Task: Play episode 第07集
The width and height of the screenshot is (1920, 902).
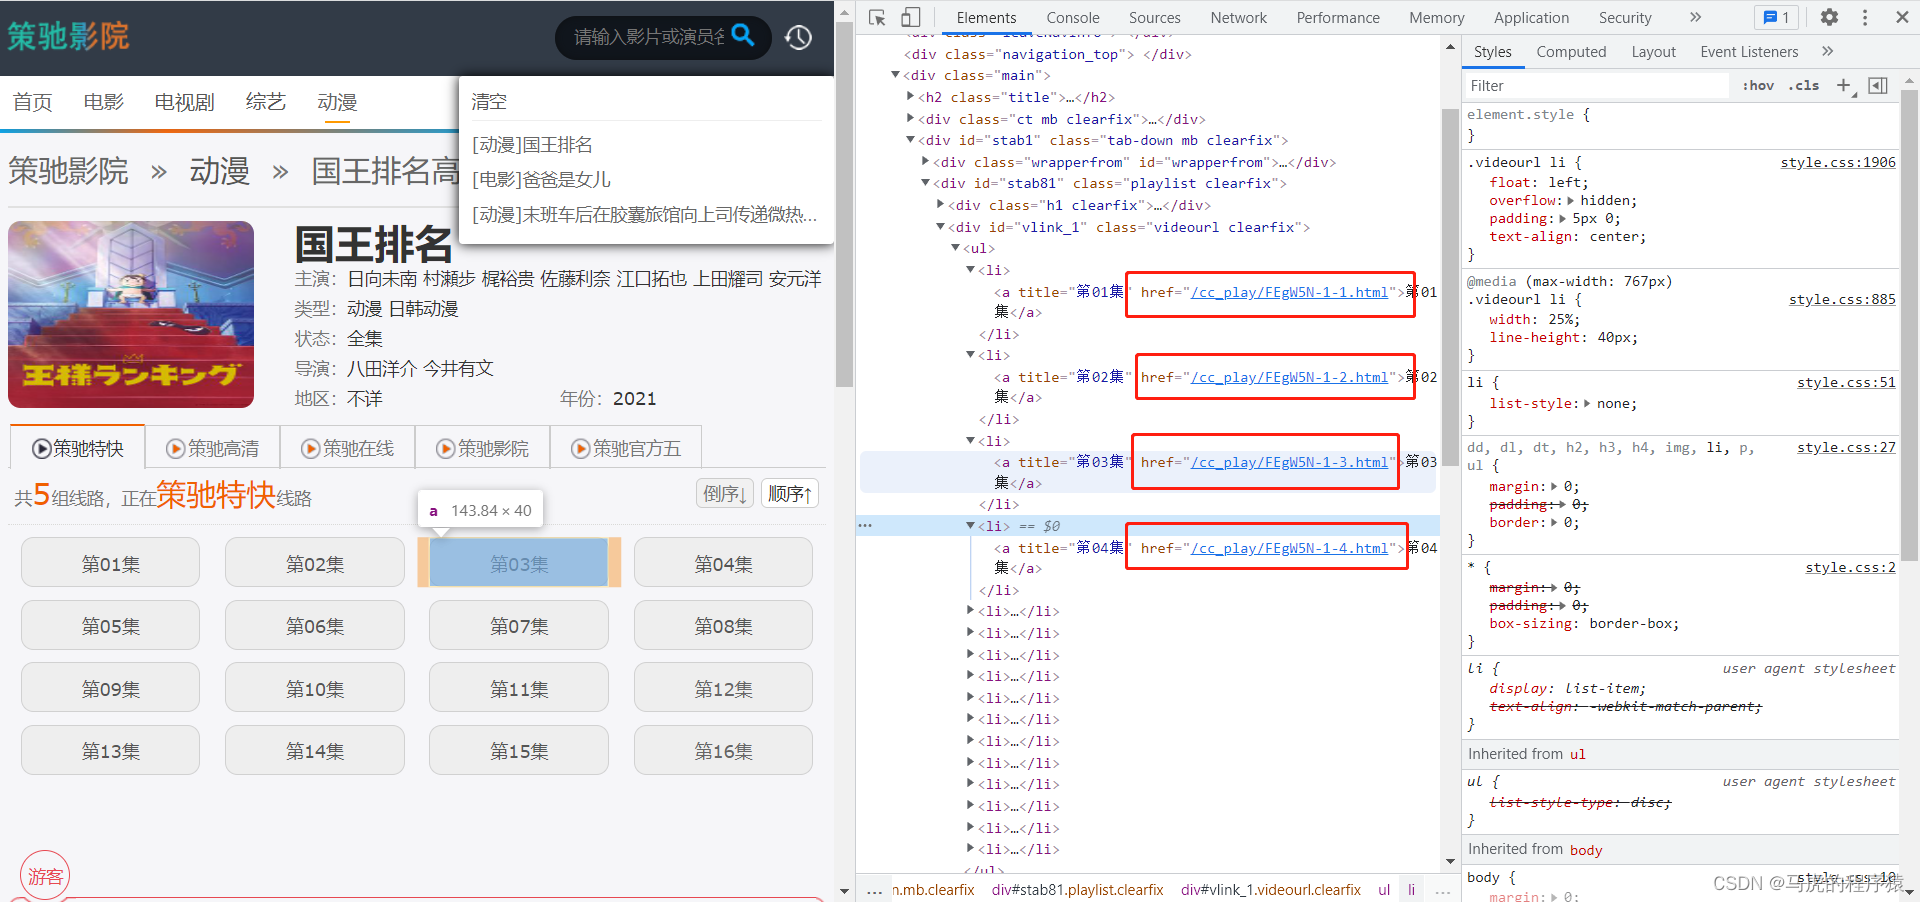Action: [519, 626]
